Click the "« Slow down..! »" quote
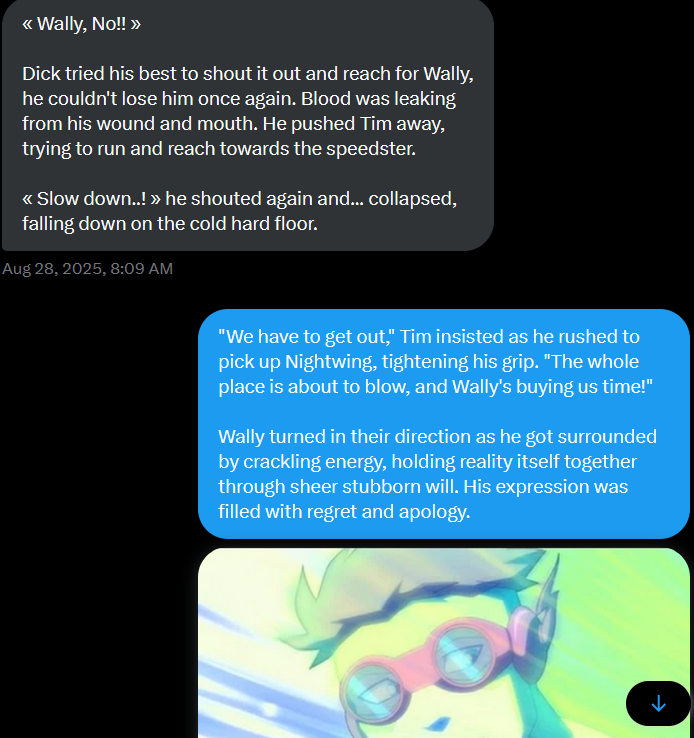 [x=91, y=199]
